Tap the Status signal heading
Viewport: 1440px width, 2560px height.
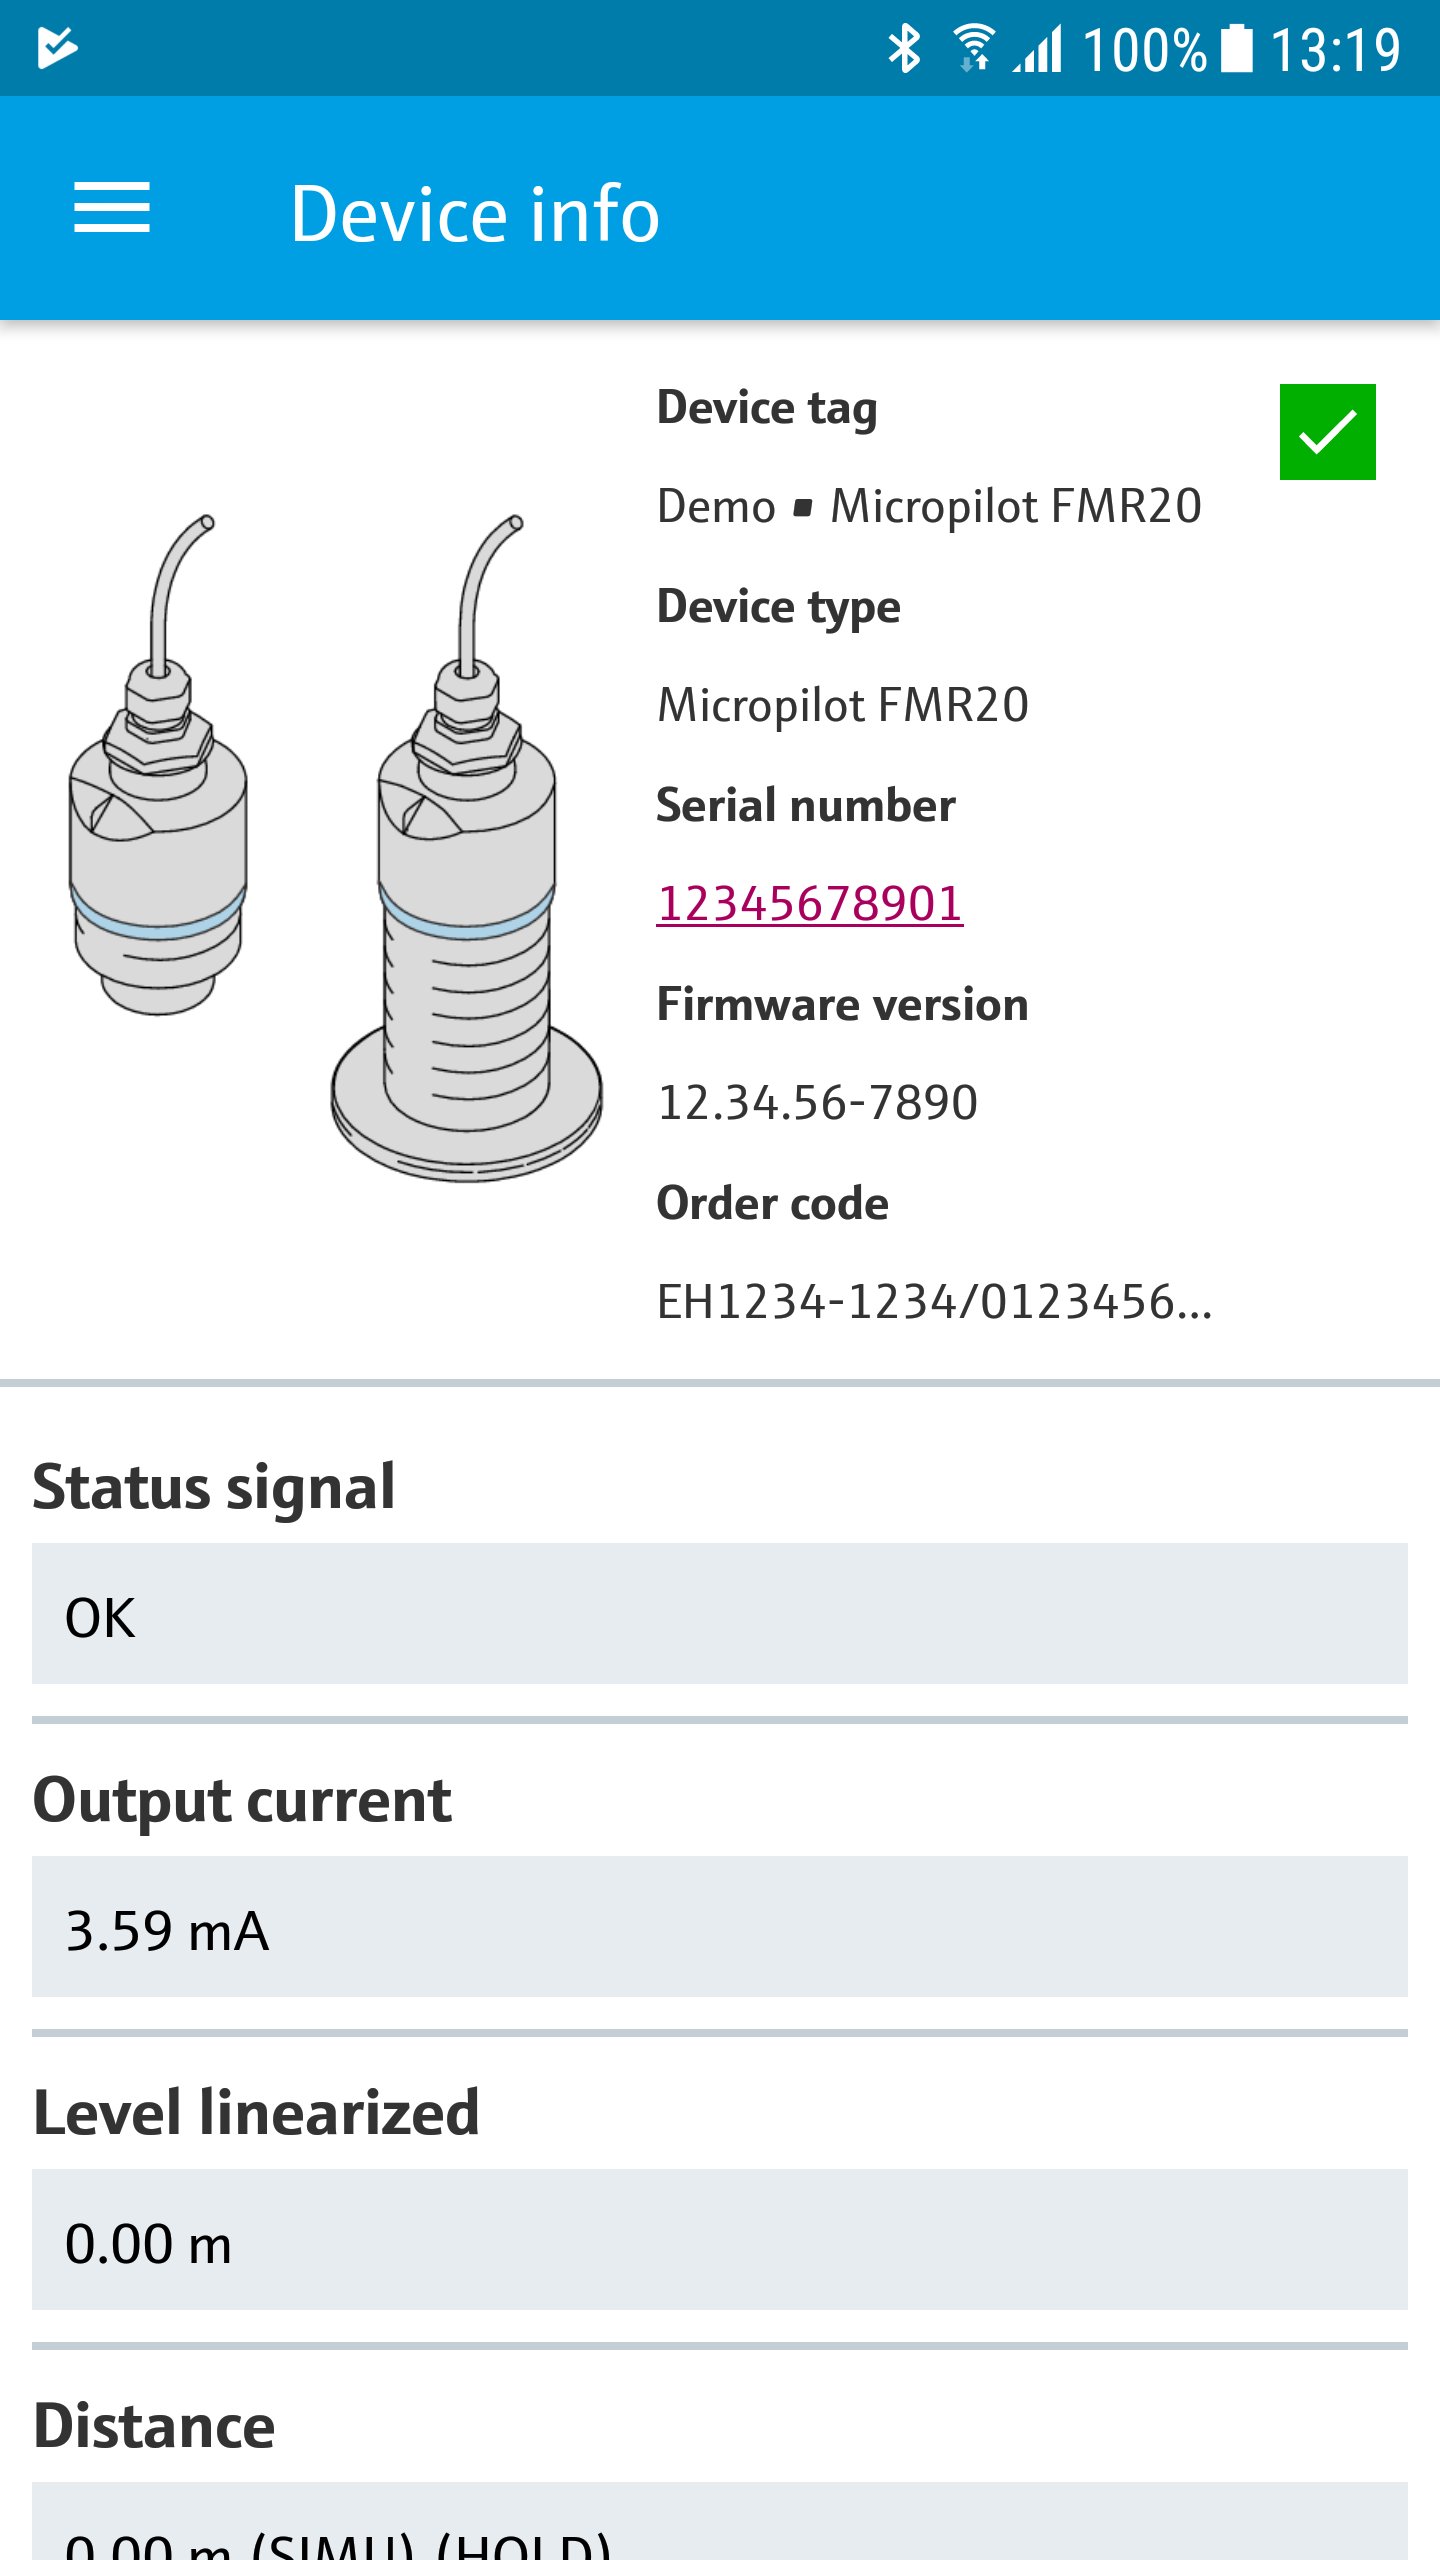point(214,1487)
